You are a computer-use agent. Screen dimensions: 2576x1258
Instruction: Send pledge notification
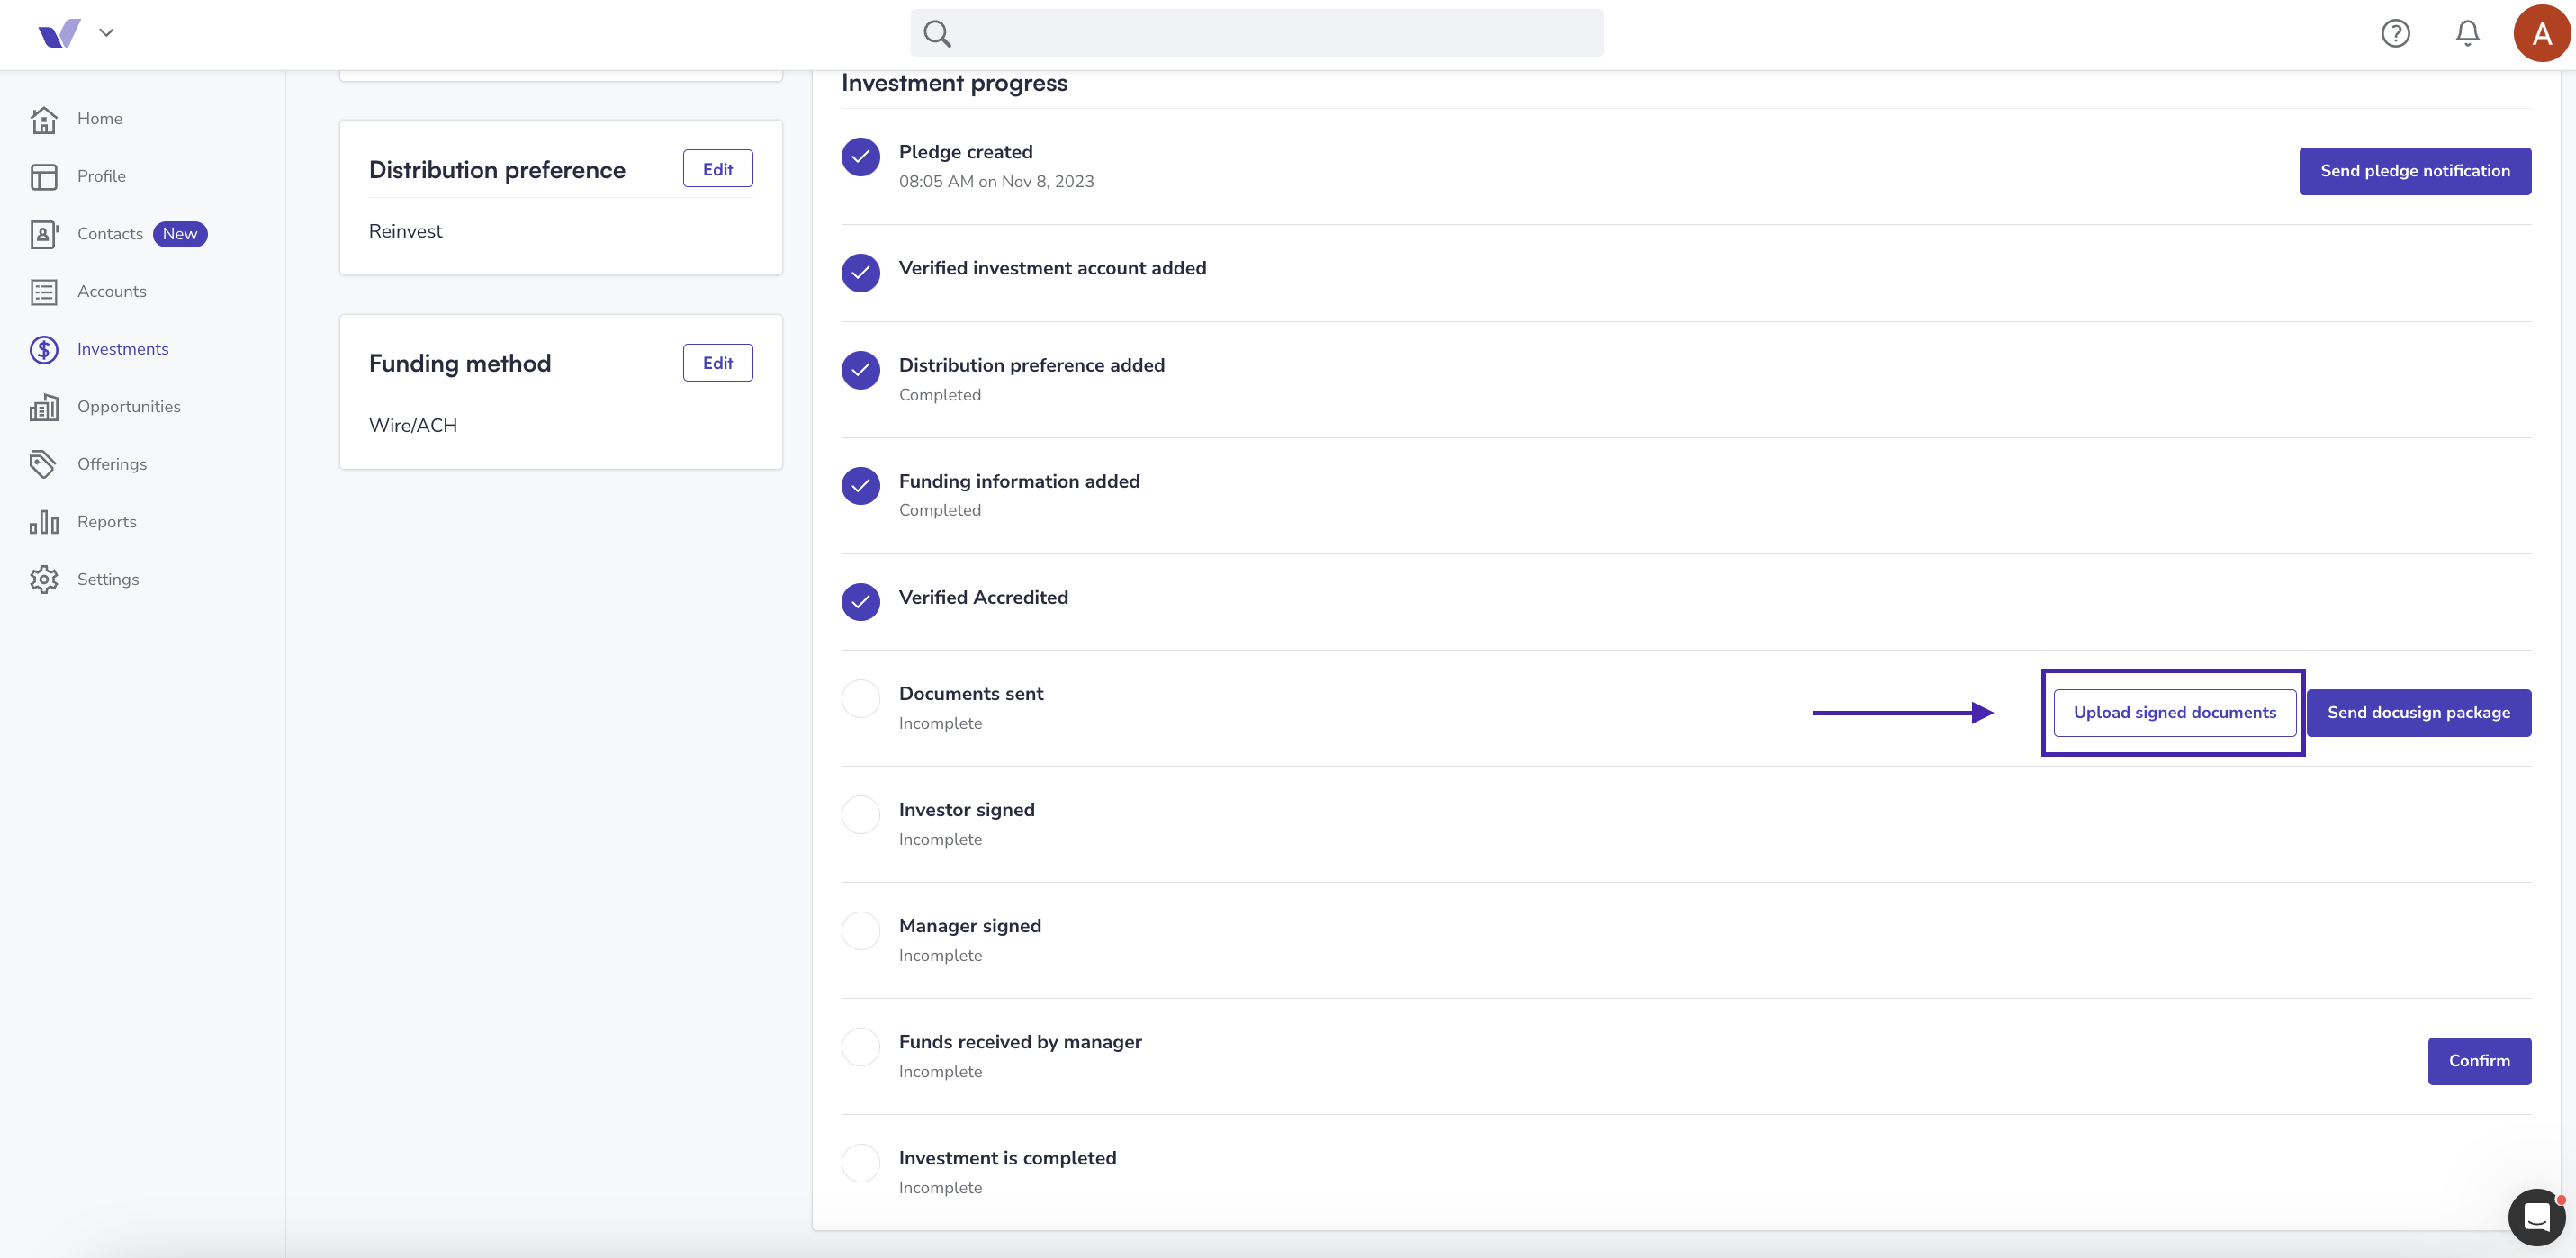[2414, 171]
